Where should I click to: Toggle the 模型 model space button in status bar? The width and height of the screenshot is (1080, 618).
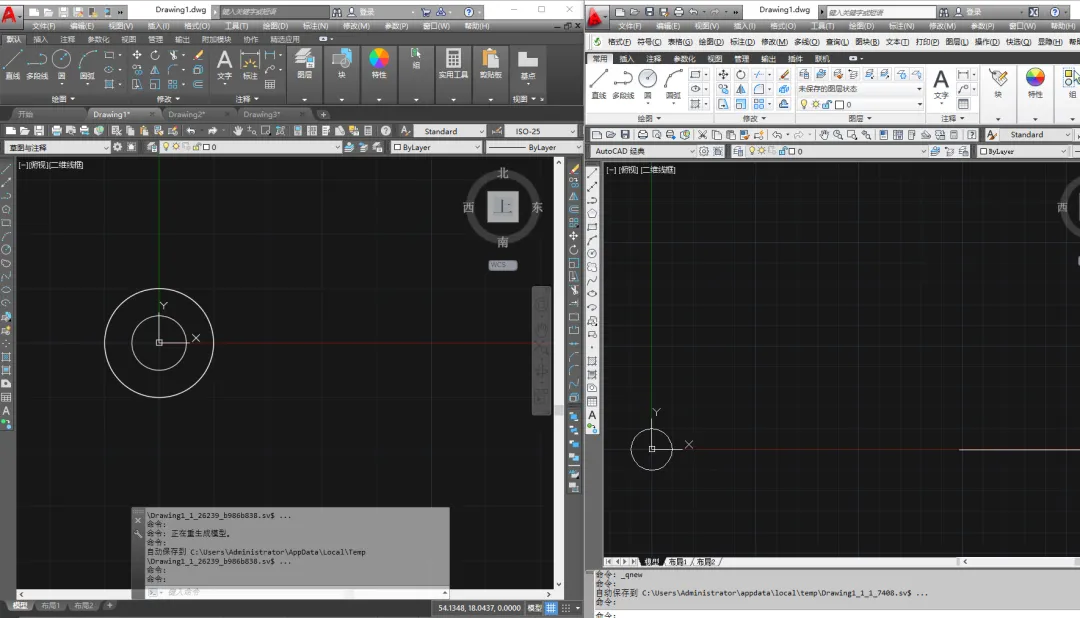tap(535, 607)
